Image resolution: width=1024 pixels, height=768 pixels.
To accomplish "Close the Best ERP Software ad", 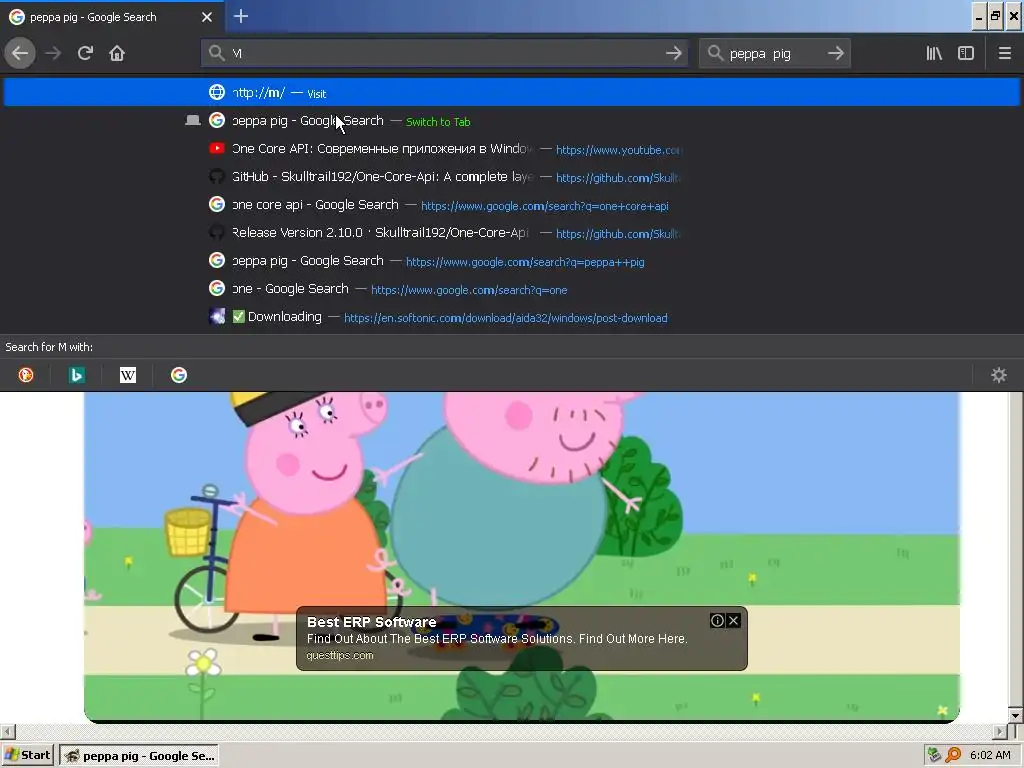I will click(x=733, y=620).
